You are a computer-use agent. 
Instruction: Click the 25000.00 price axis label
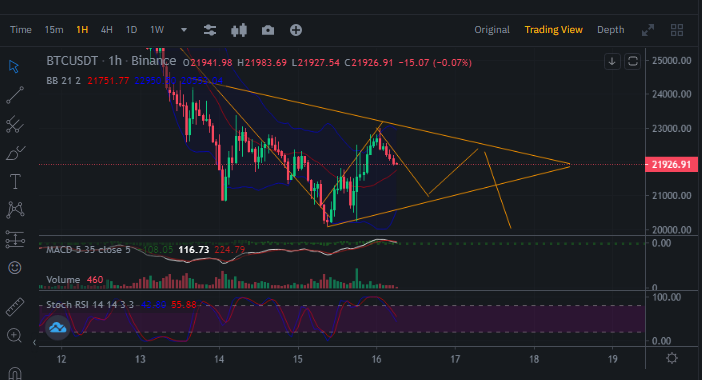[x=672, y=60]
